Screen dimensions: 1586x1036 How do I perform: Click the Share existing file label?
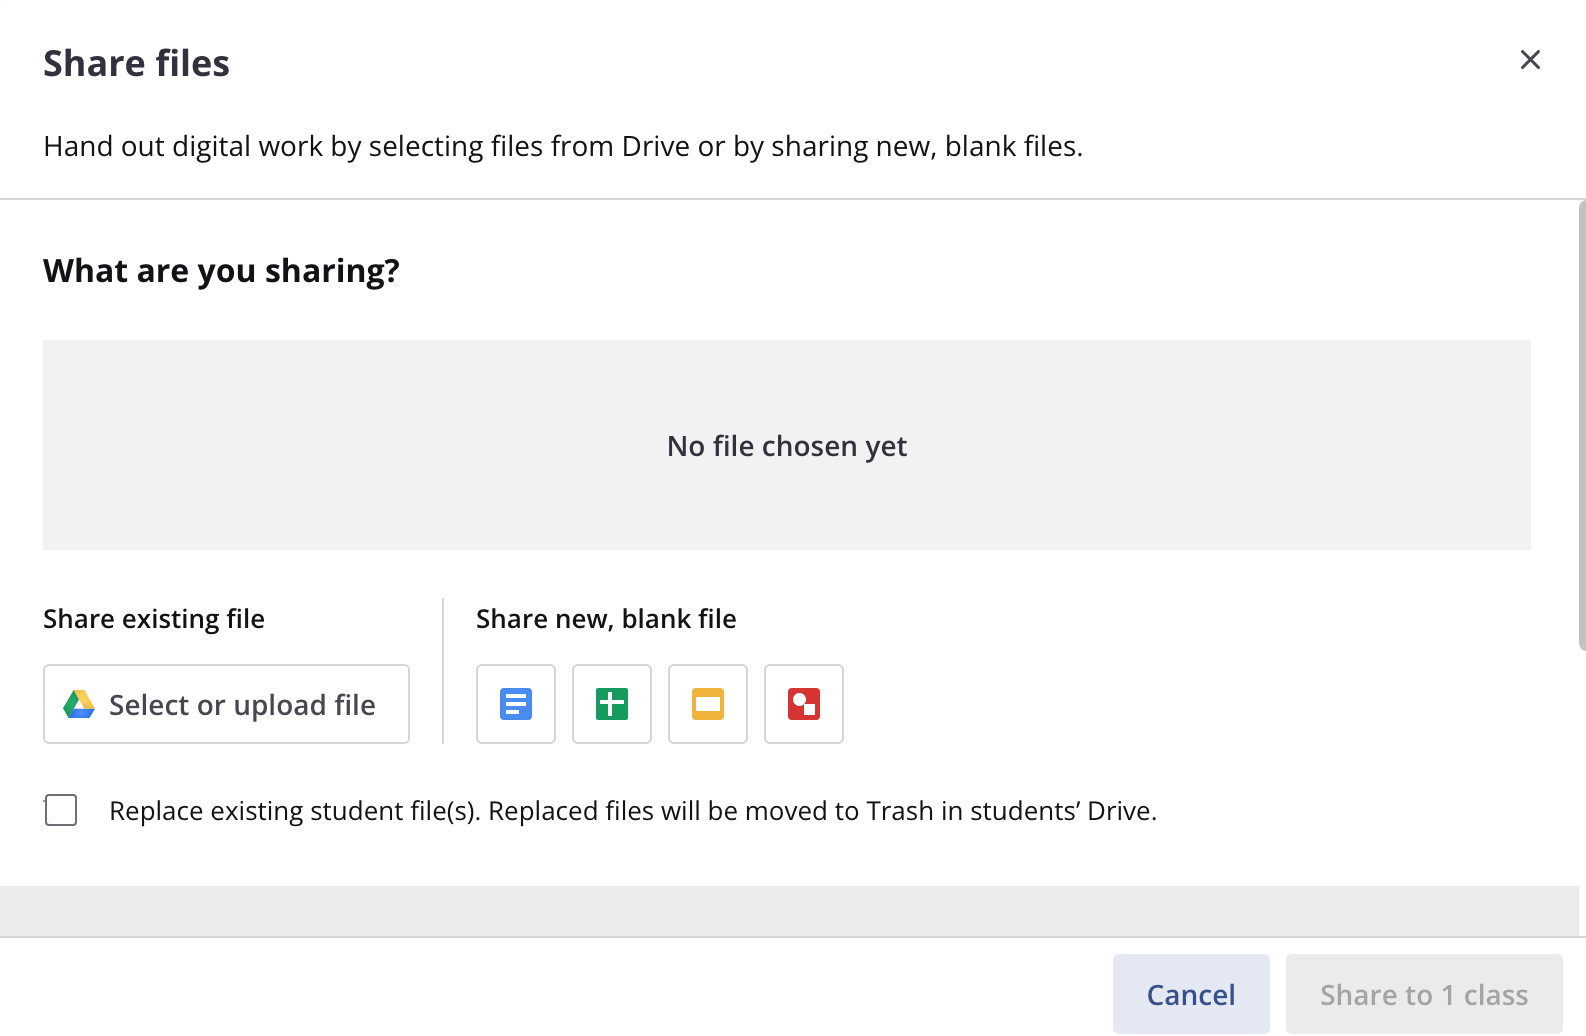[154, 619]
